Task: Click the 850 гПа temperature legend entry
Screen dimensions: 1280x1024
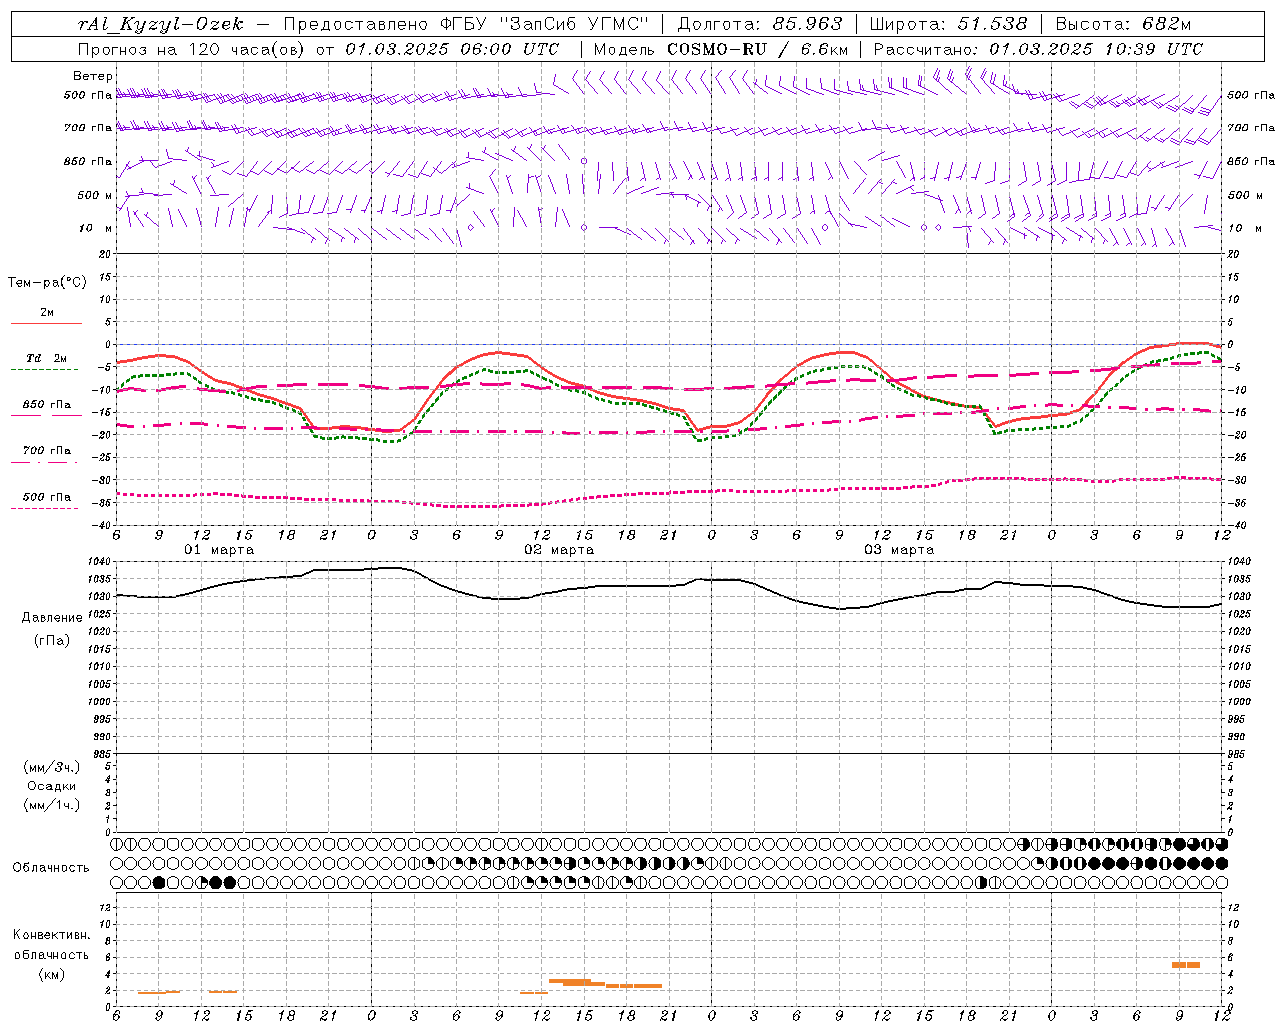Action: coord(46,405)
